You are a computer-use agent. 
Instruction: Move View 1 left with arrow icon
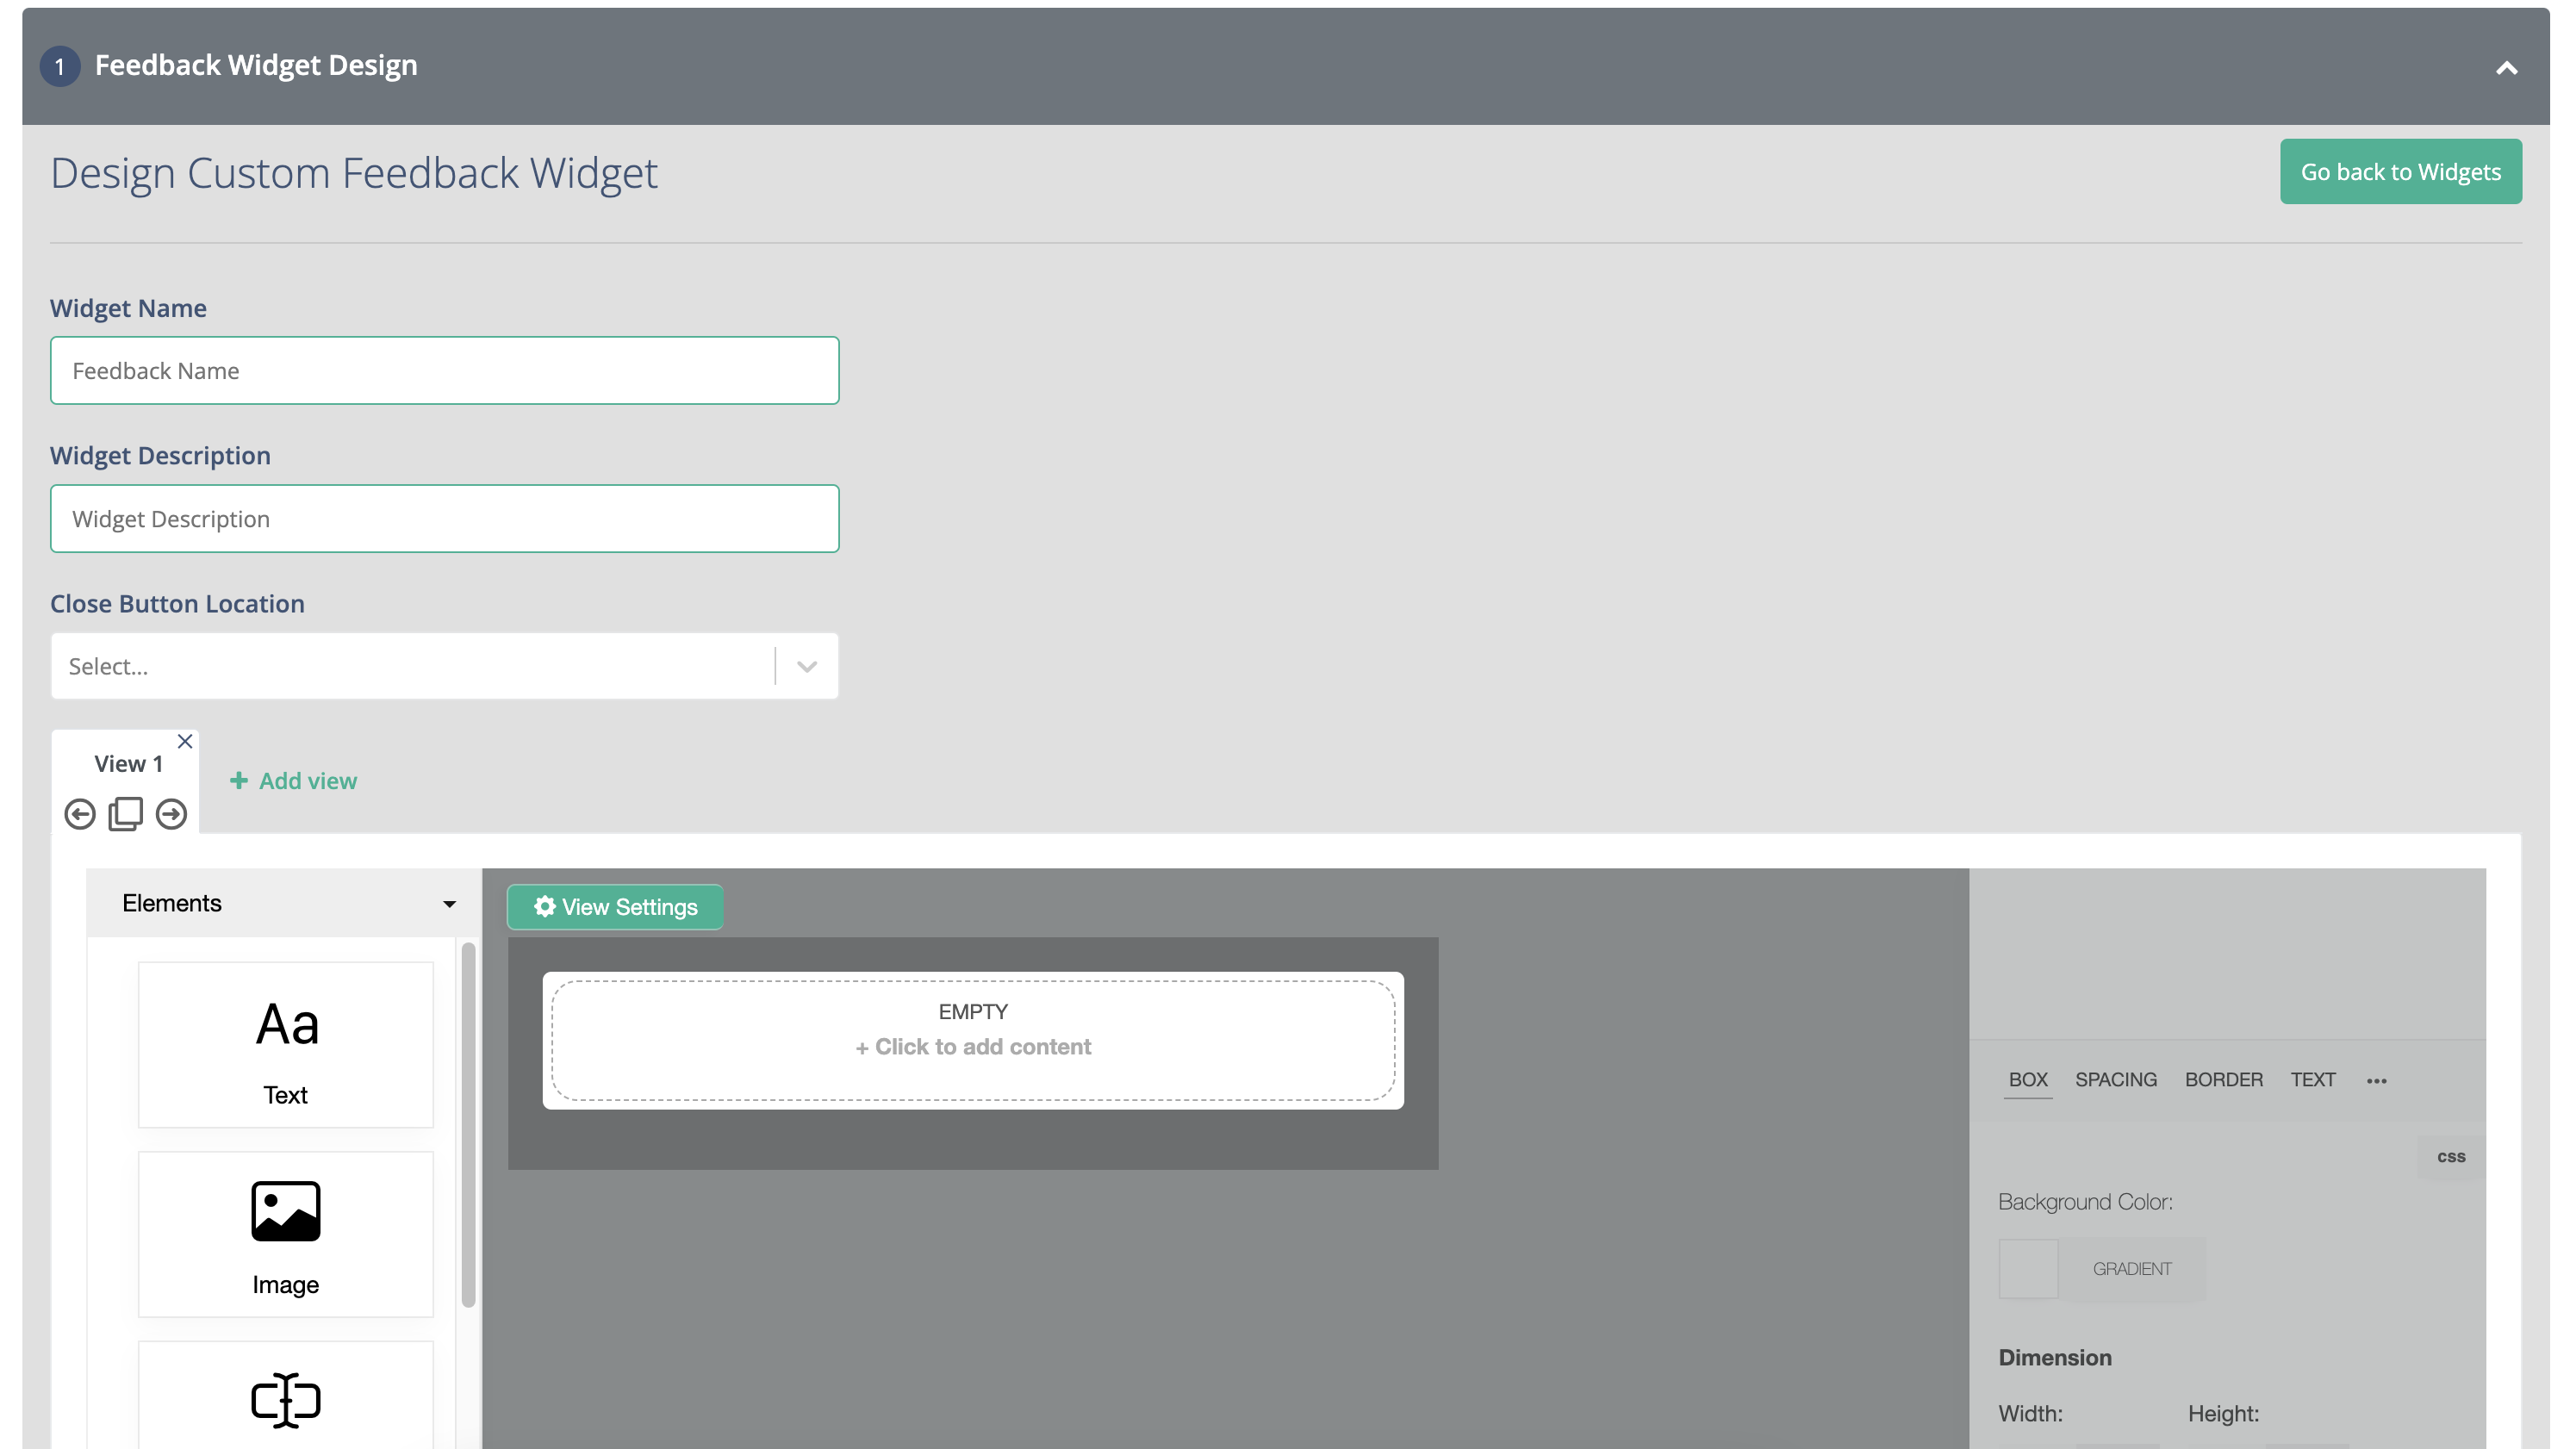pyautogui.click(x=80, y=814)
